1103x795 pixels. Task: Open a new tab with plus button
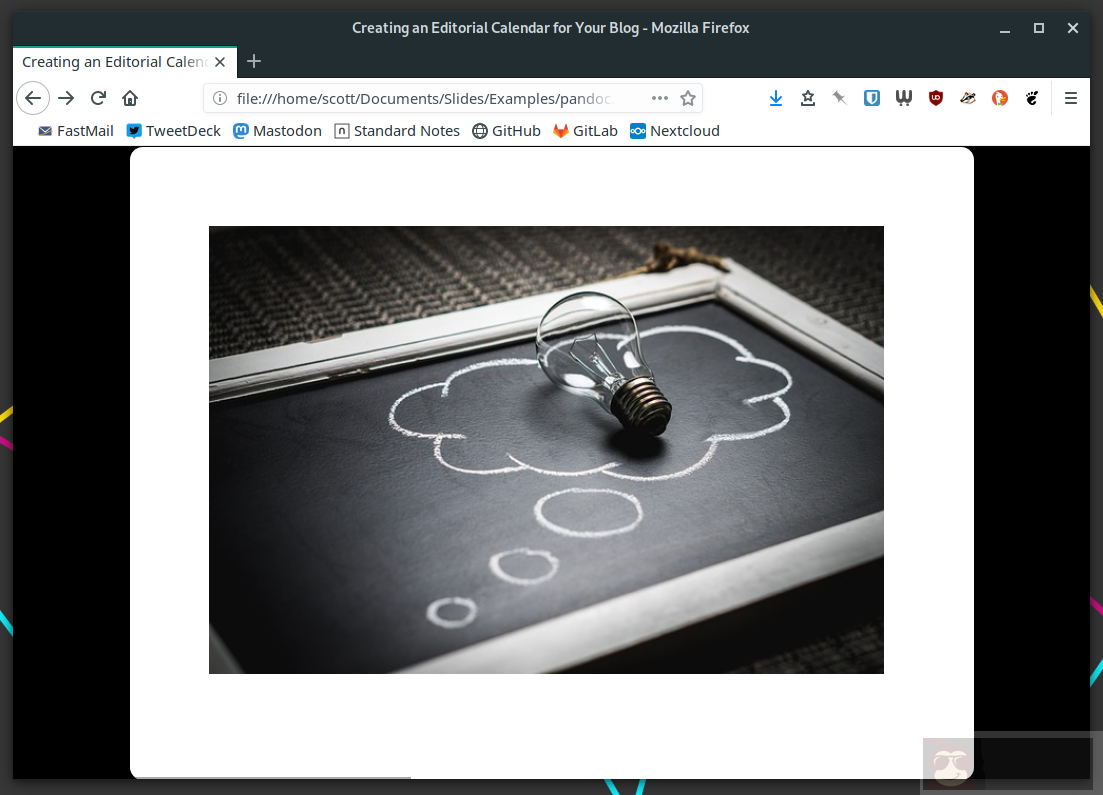254,62
